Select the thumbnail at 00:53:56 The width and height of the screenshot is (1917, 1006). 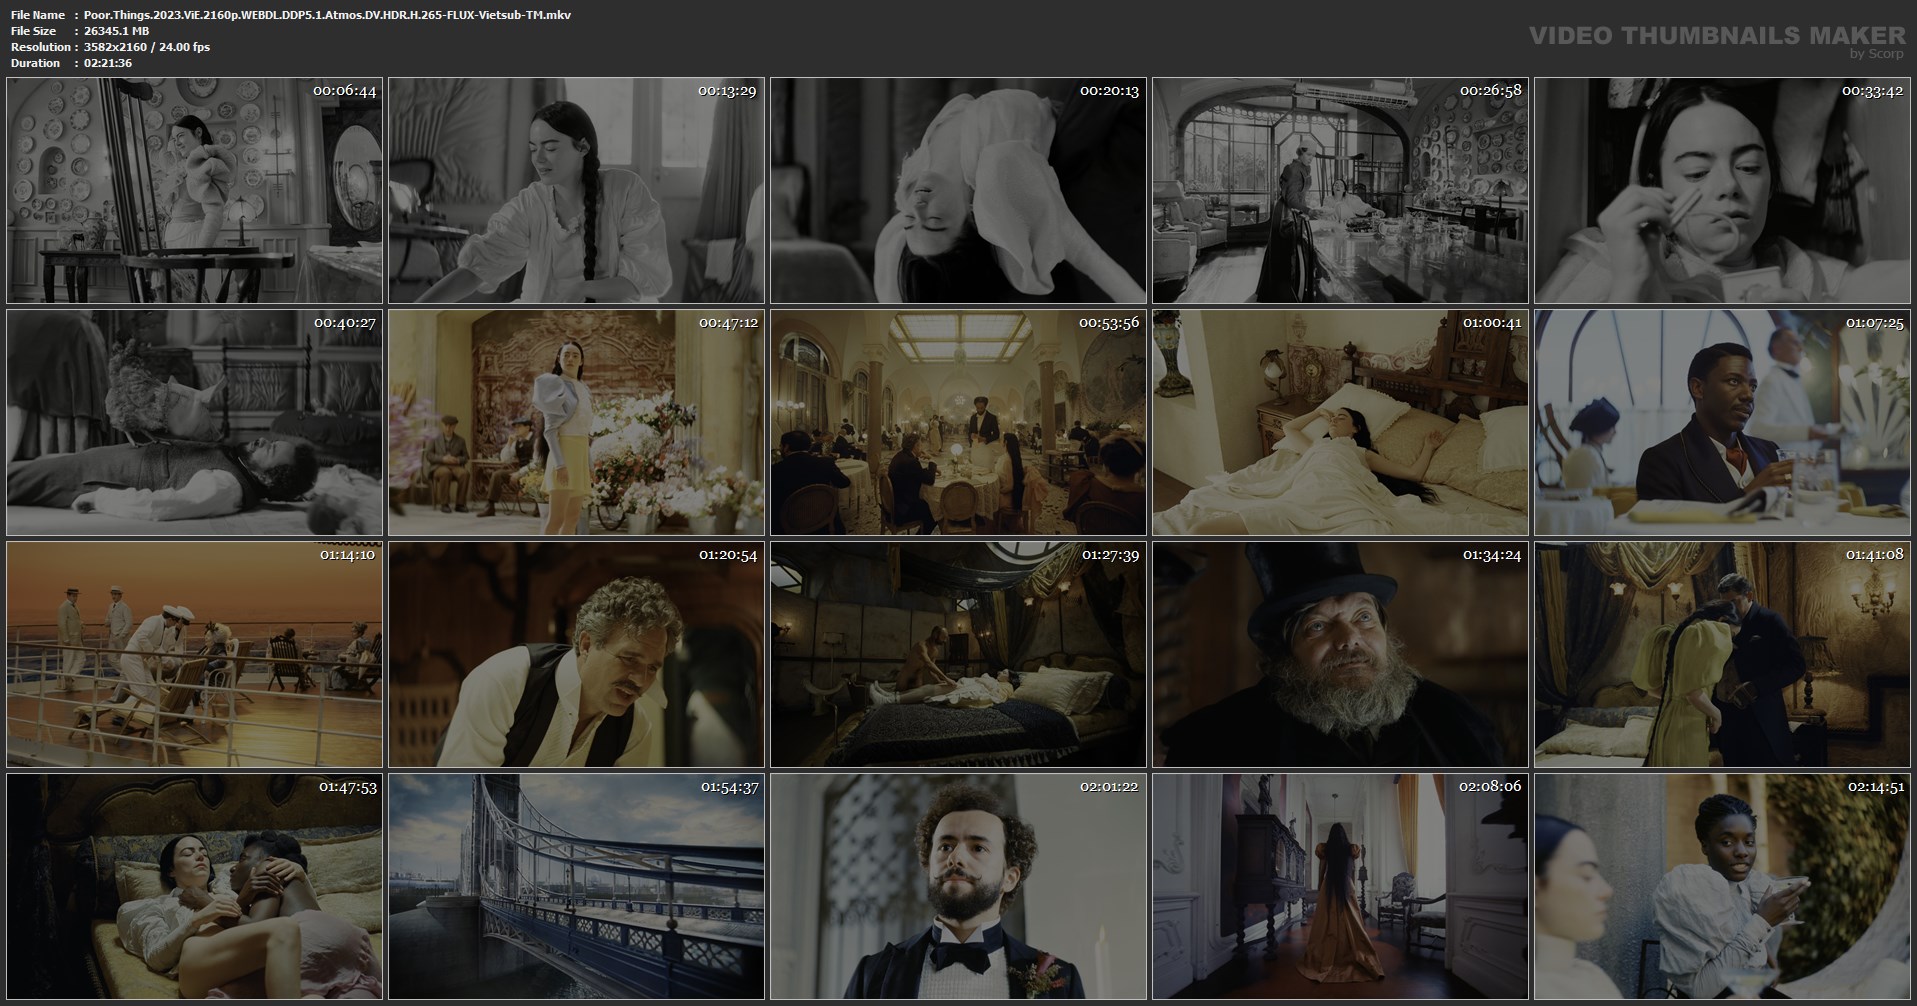[959, 422]
